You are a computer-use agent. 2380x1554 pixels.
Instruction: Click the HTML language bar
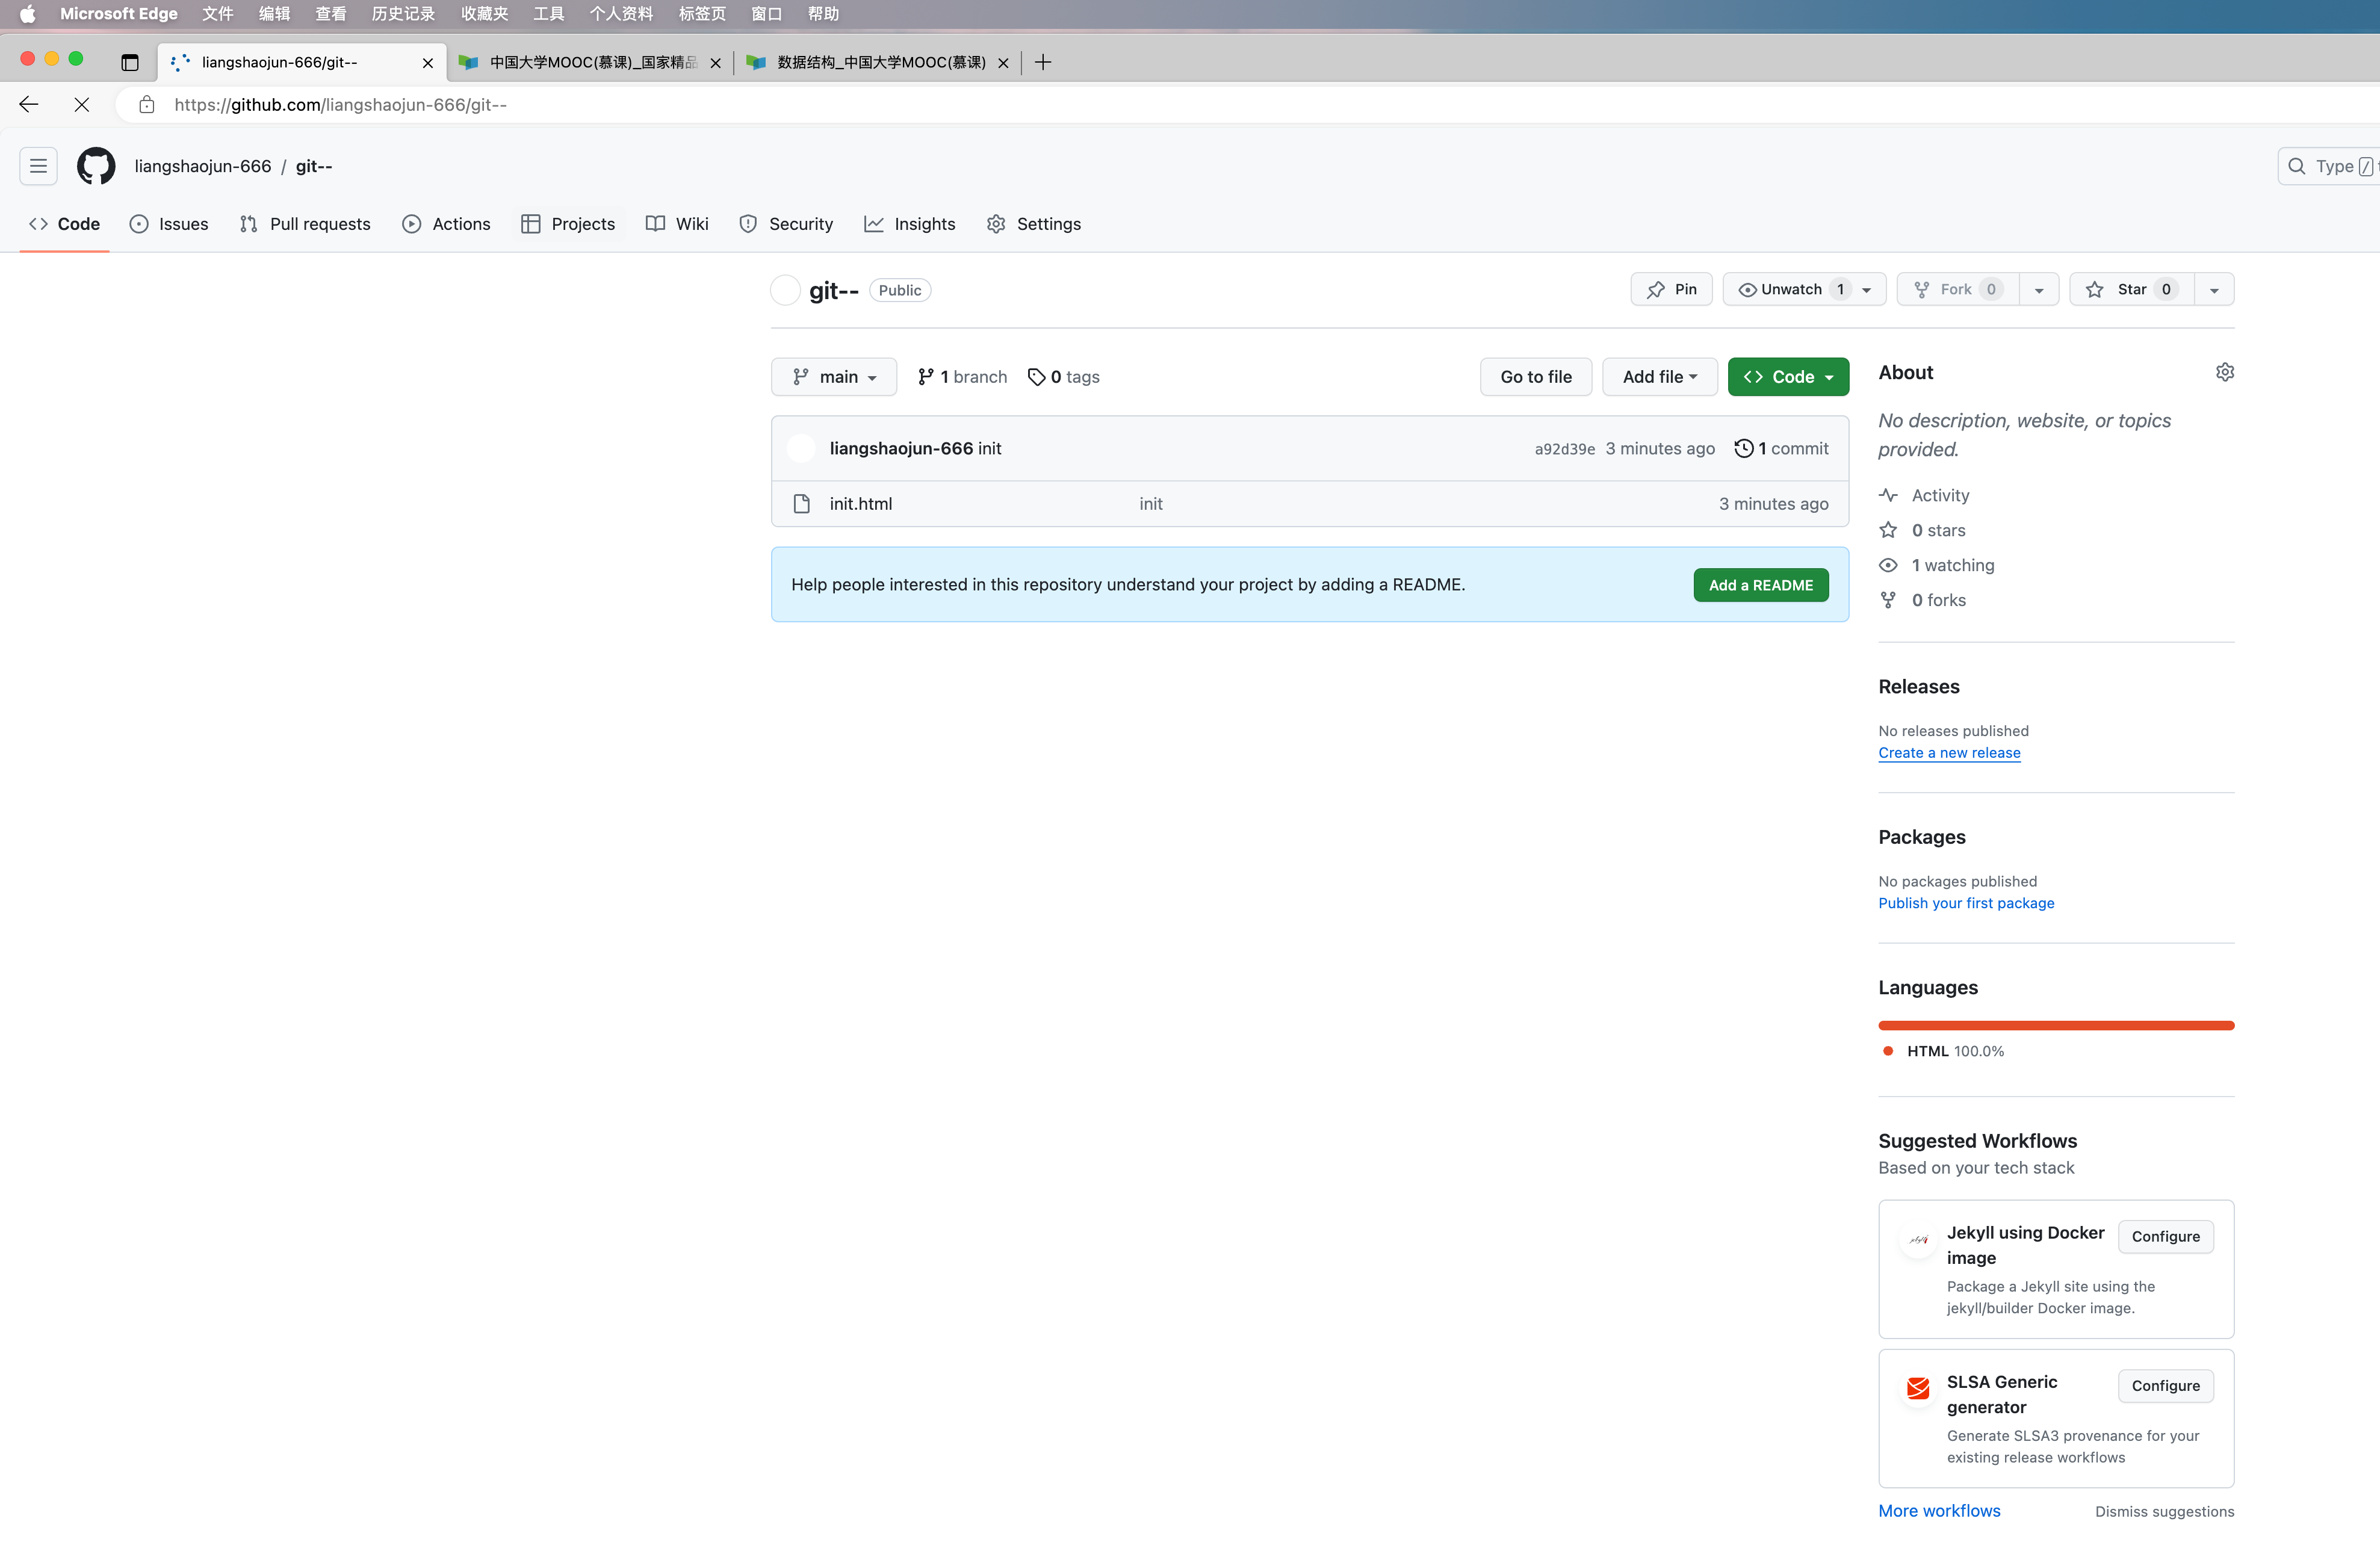coord(2055,1025)
